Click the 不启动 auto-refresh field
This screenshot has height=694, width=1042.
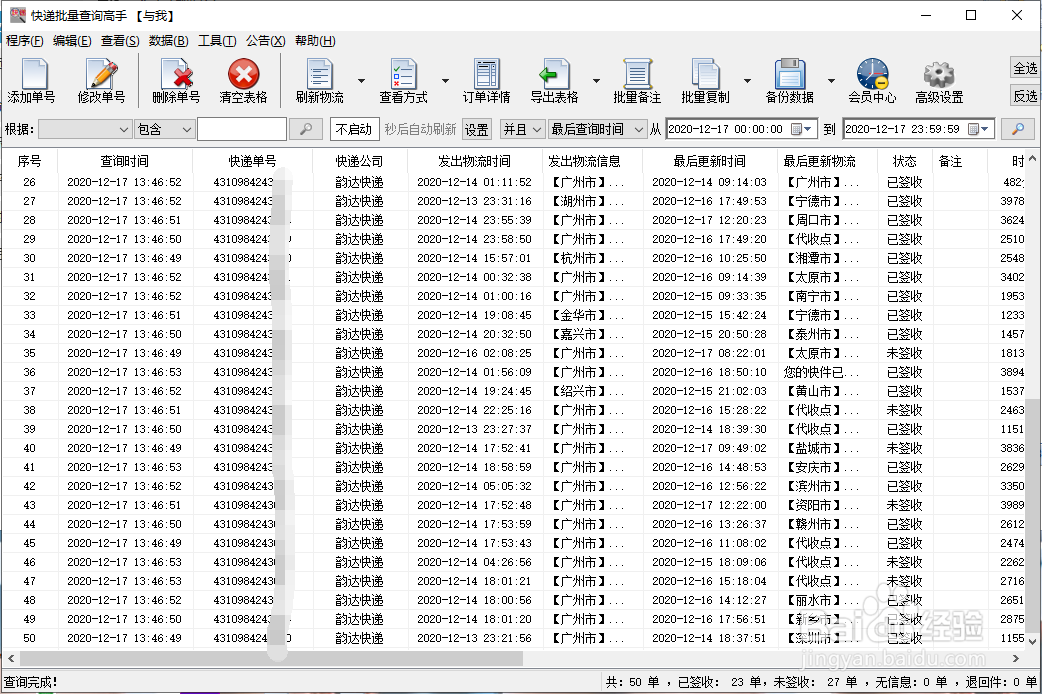coord(354,129)
